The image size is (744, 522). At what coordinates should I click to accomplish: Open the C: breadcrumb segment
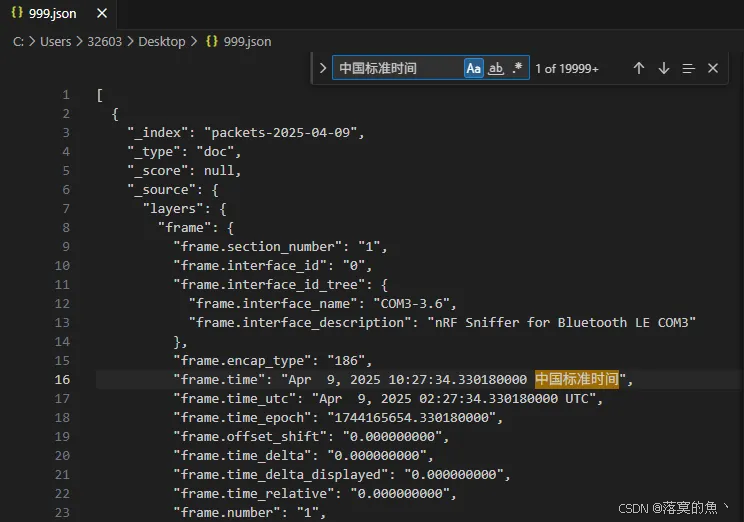pyautogui.click(x=18, y=42)
